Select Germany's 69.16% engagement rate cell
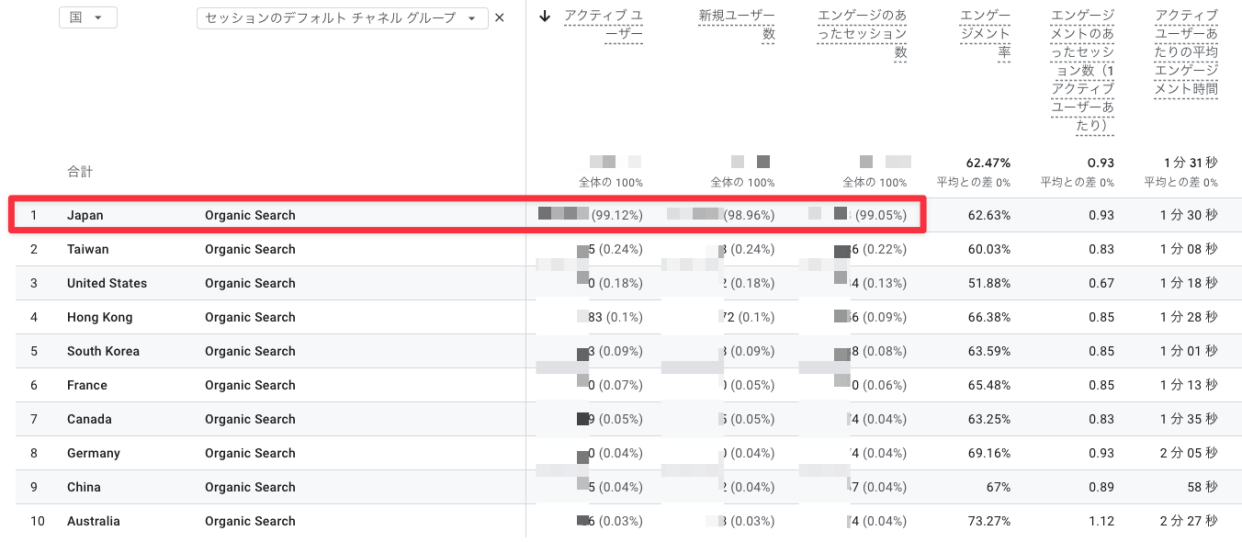1242x542 pixels. point(987,453)
